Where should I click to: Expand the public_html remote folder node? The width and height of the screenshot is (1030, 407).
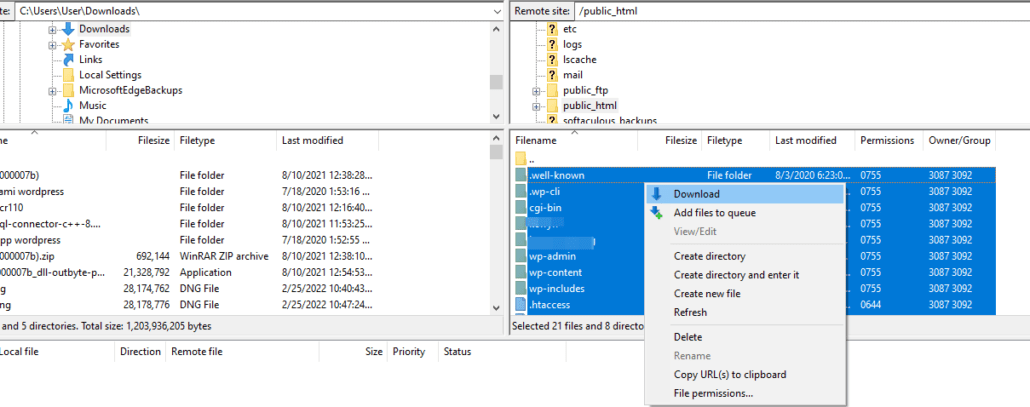click(536, 106)
